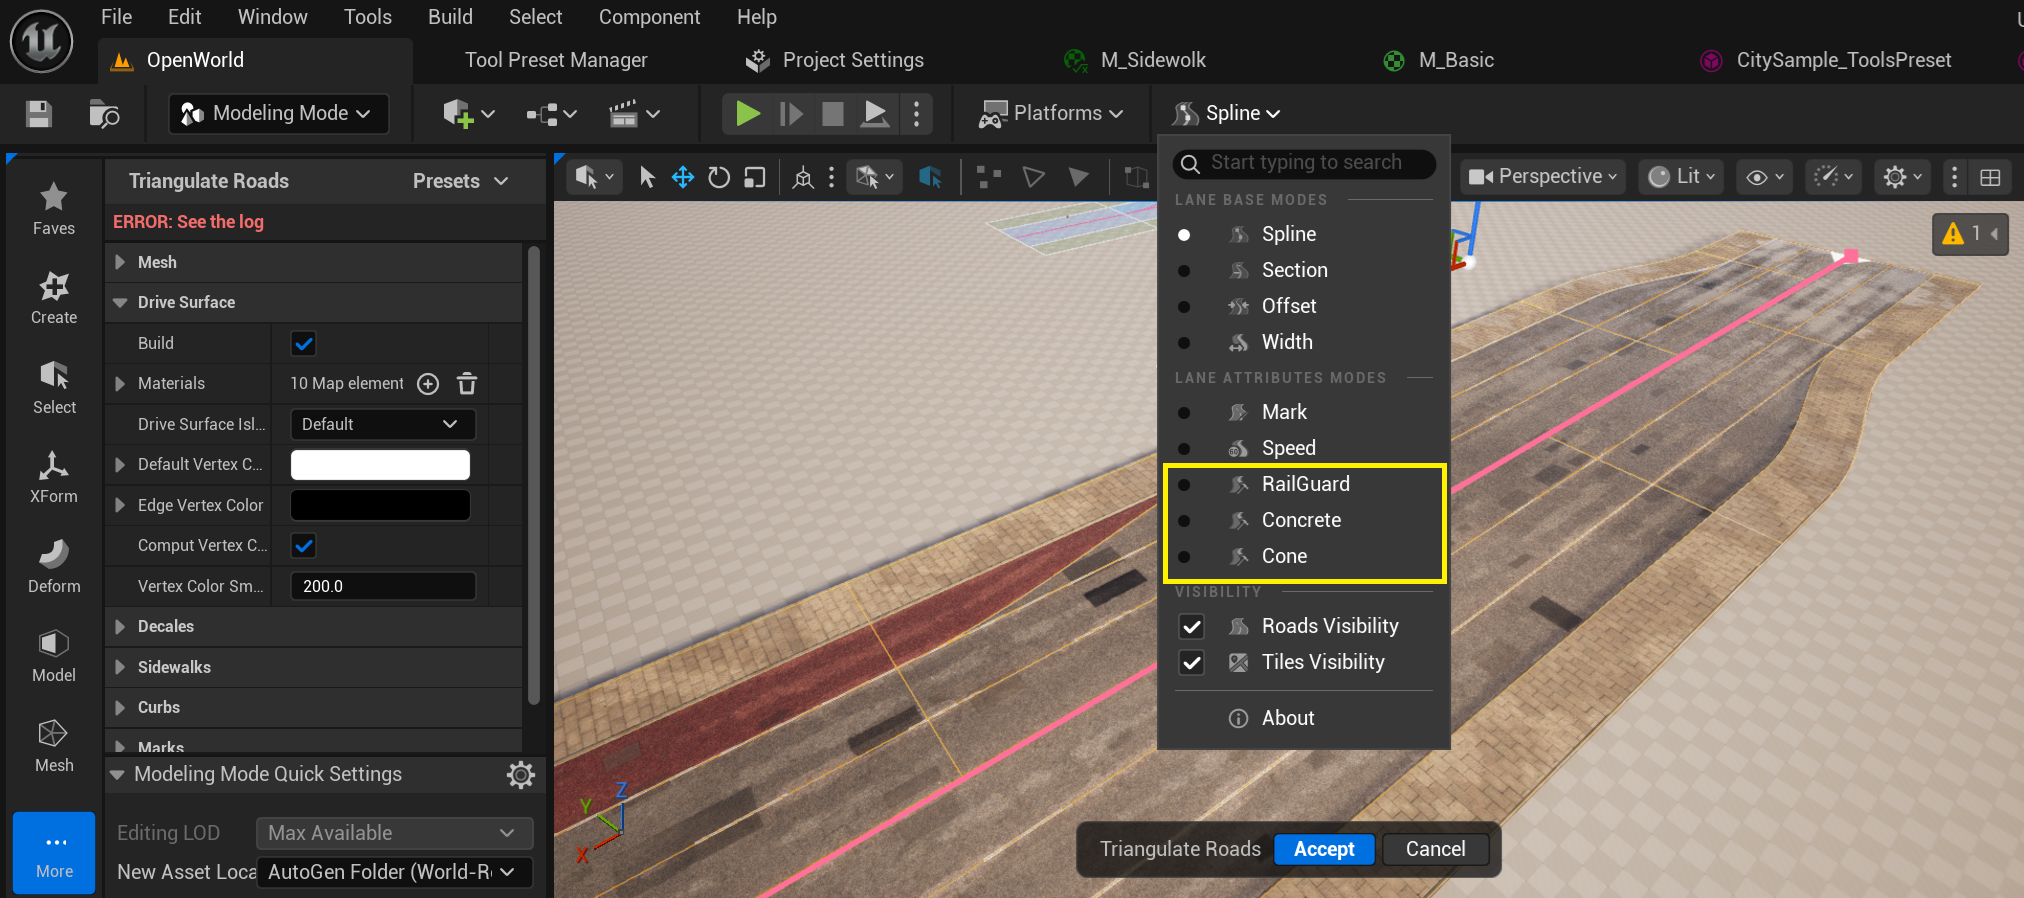Select the Mark lane attribute mode
2024x898 pixels.
pos(1304,412)
